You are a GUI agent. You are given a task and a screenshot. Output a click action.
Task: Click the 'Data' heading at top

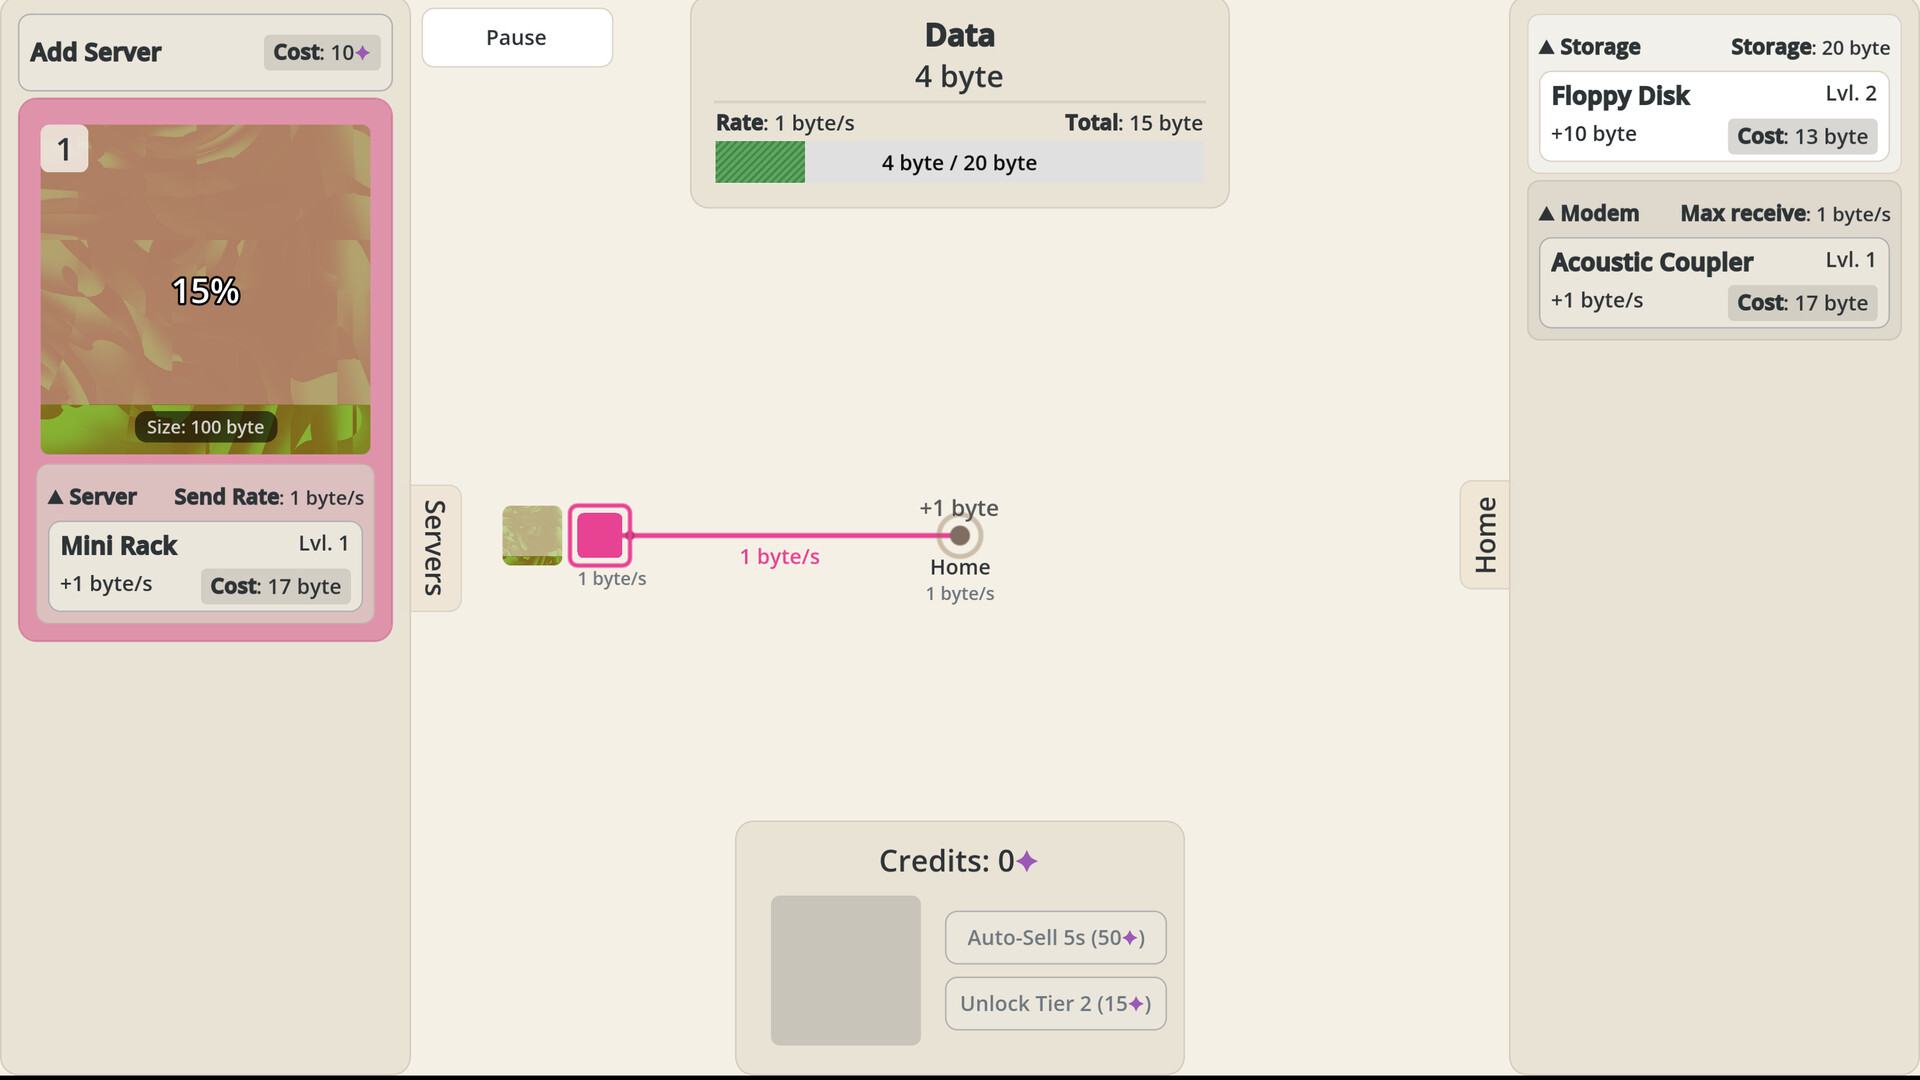click(960, 35)
